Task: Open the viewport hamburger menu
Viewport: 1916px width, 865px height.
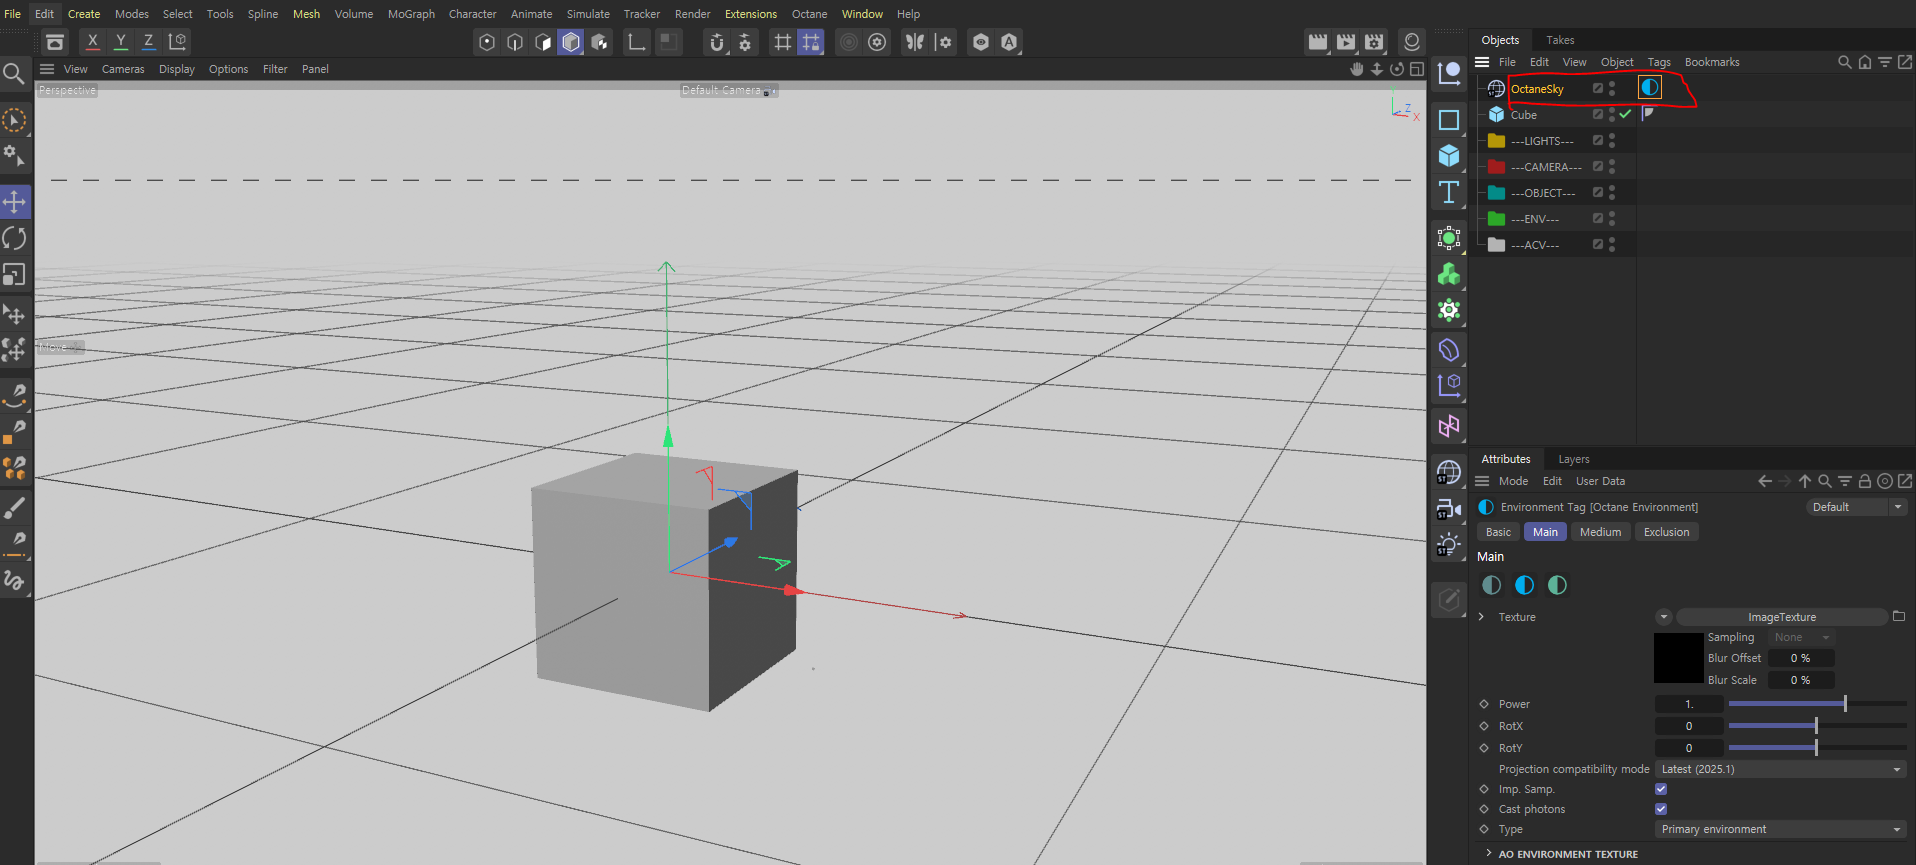Action: point(47,69)
